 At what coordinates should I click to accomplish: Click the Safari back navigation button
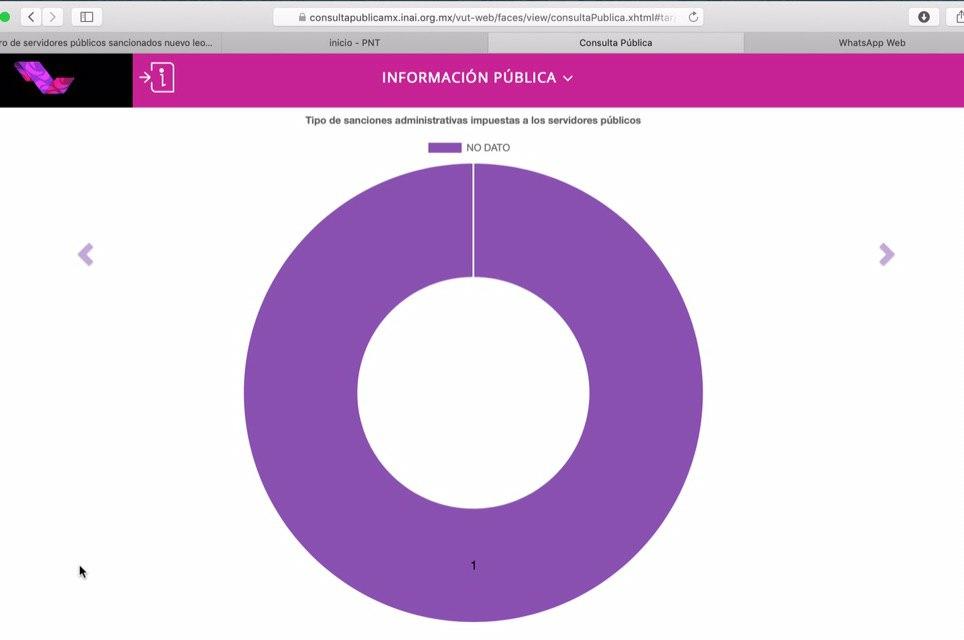pos(31,17)
